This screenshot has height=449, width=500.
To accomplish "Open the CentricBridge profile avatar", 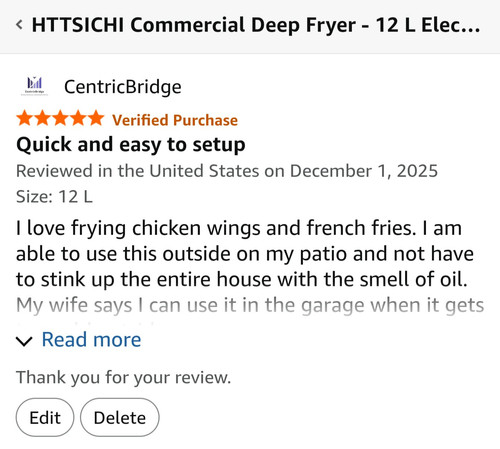I will pos(34,86).
